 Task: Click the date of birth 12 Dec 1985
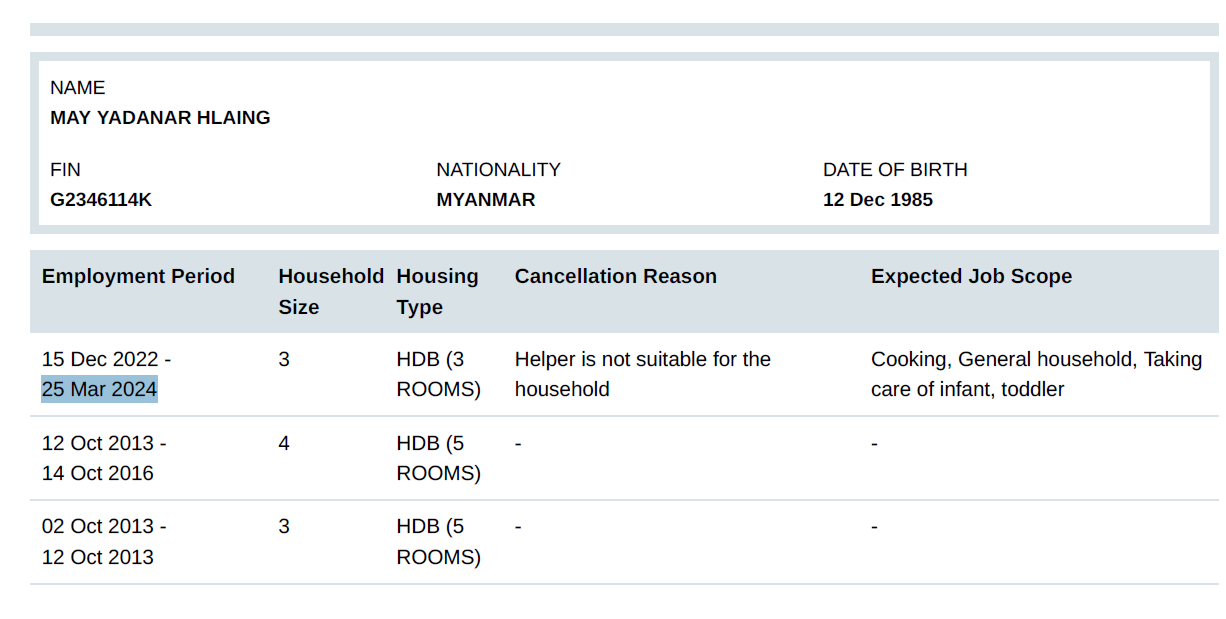coord(878,200)
